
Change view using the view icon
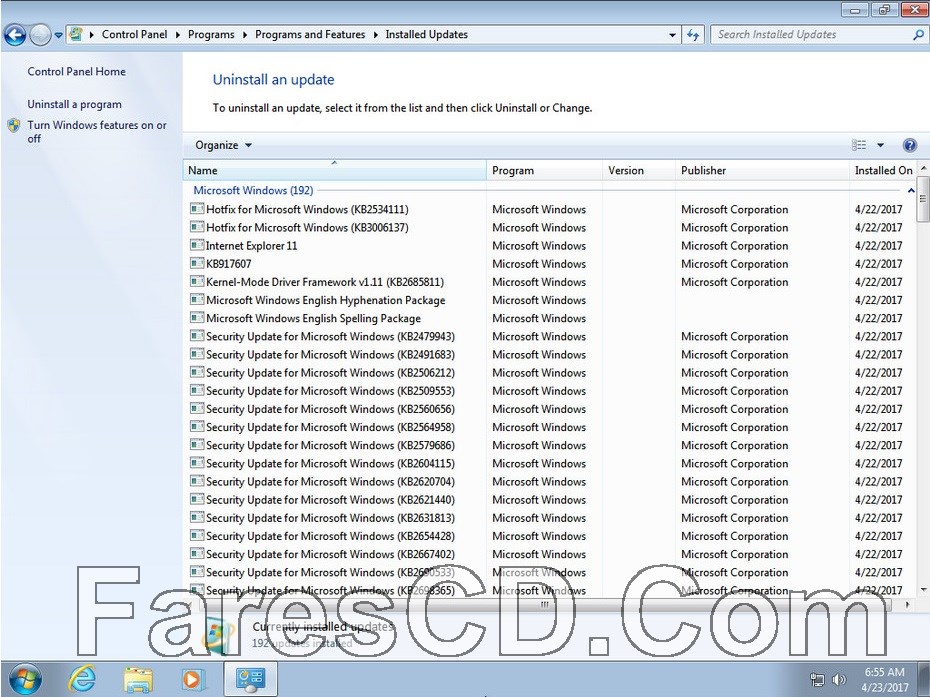pos(859,145)
